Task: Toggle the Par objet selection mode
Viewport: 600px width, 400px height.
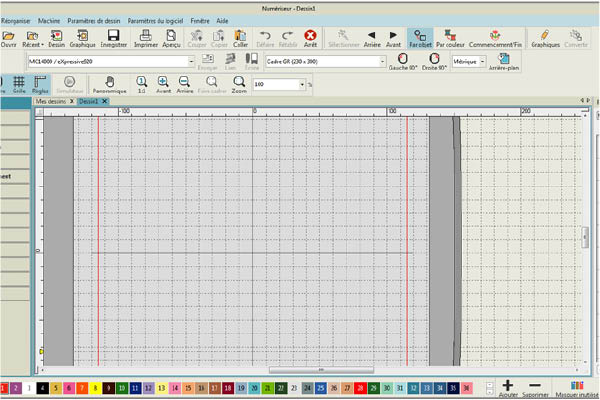Action: click(421, 38)
